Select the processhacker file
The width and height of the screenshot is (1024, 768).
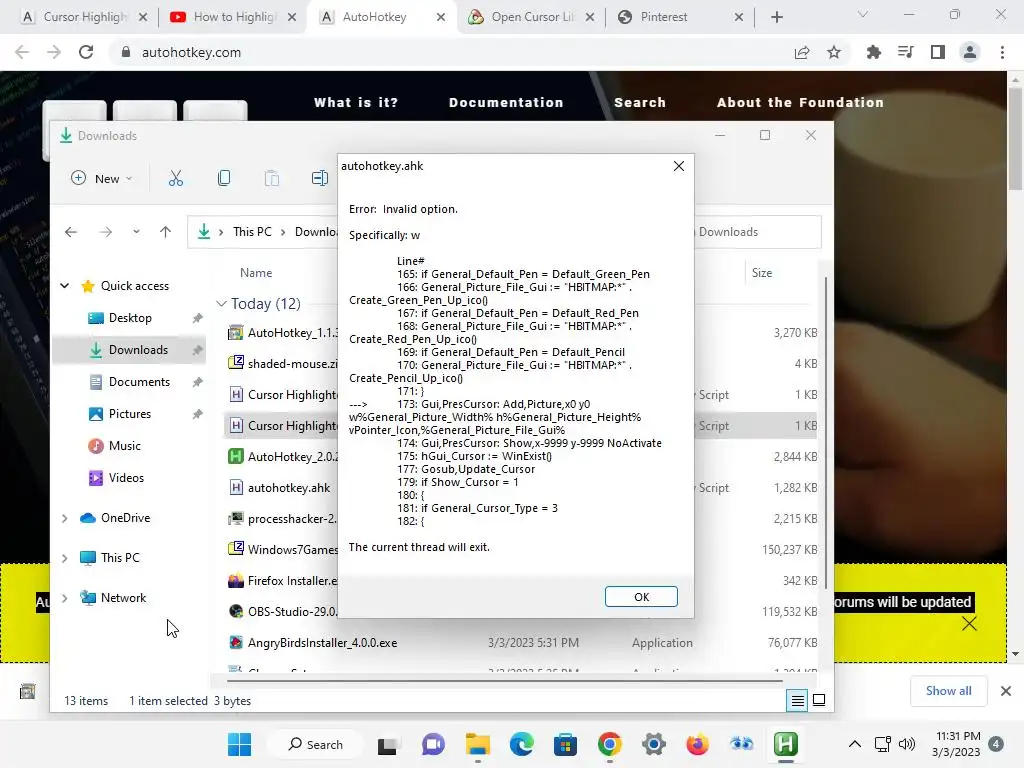pos(282,519)
